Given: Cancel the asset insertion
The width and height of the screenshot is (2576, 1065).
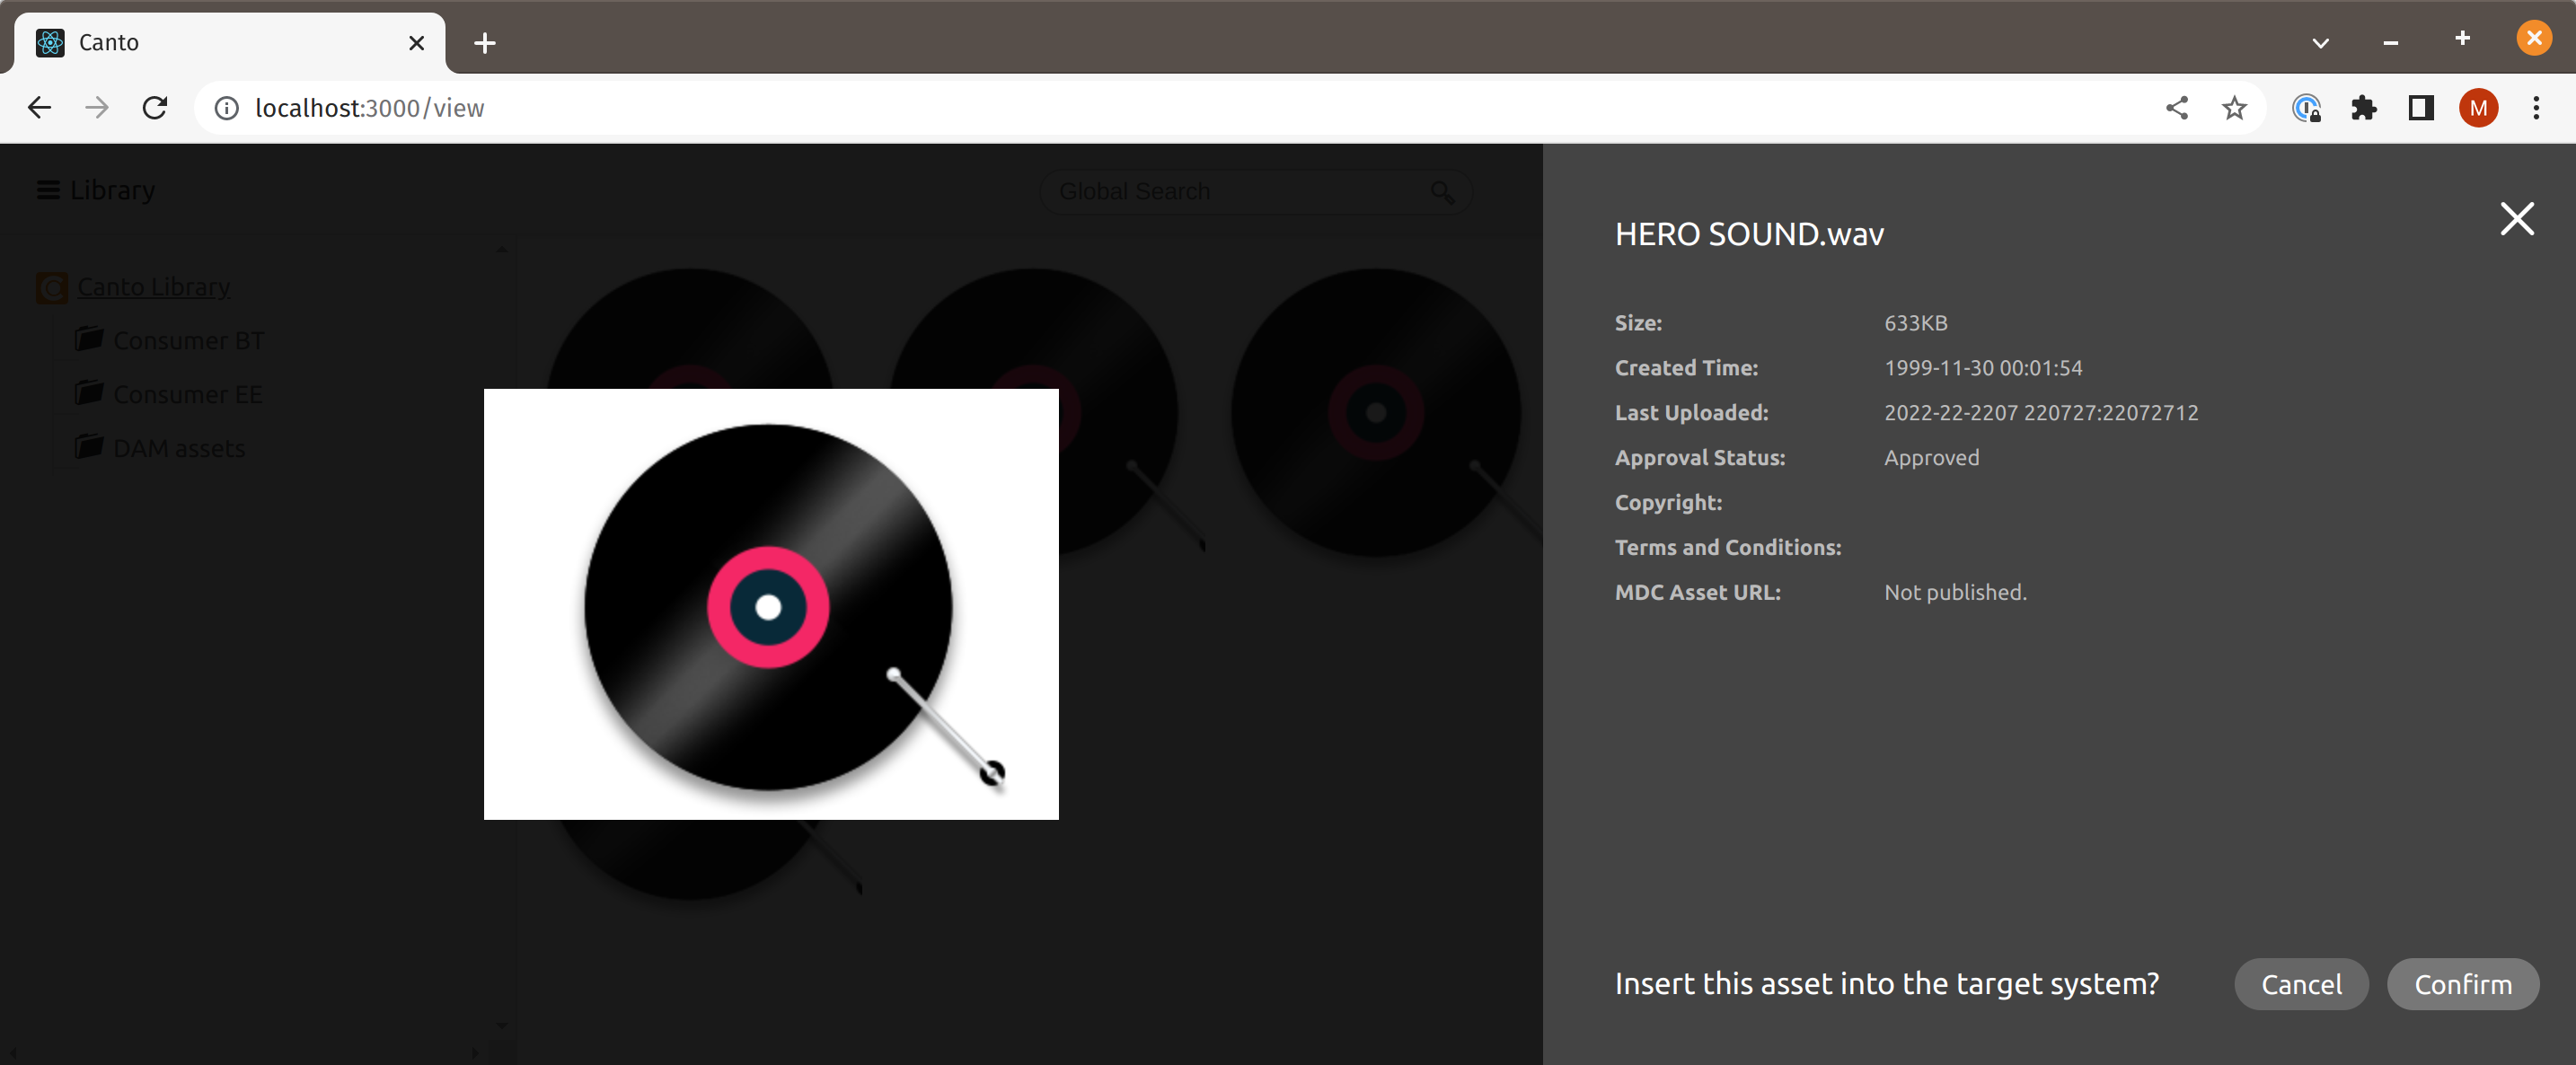Looking at the screenshot, I should 2300,984.
